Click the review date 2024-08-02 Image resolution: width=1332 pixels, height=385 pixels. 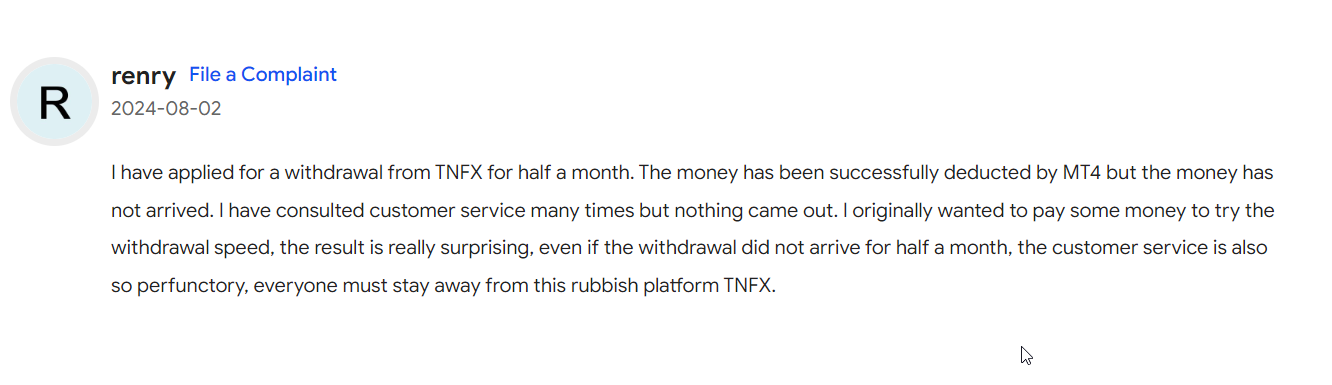pyautogui.click(x=166, y=108)
